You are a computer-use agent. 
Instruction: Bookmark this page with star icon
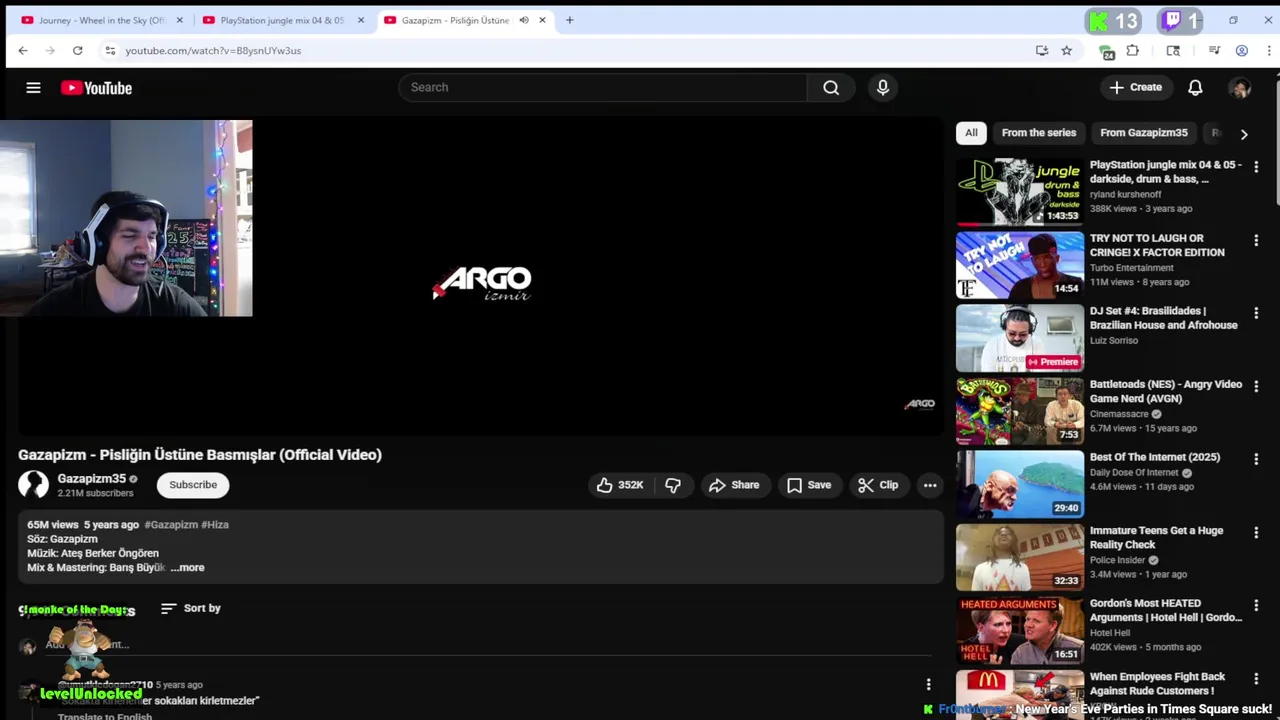[1066, 50]
